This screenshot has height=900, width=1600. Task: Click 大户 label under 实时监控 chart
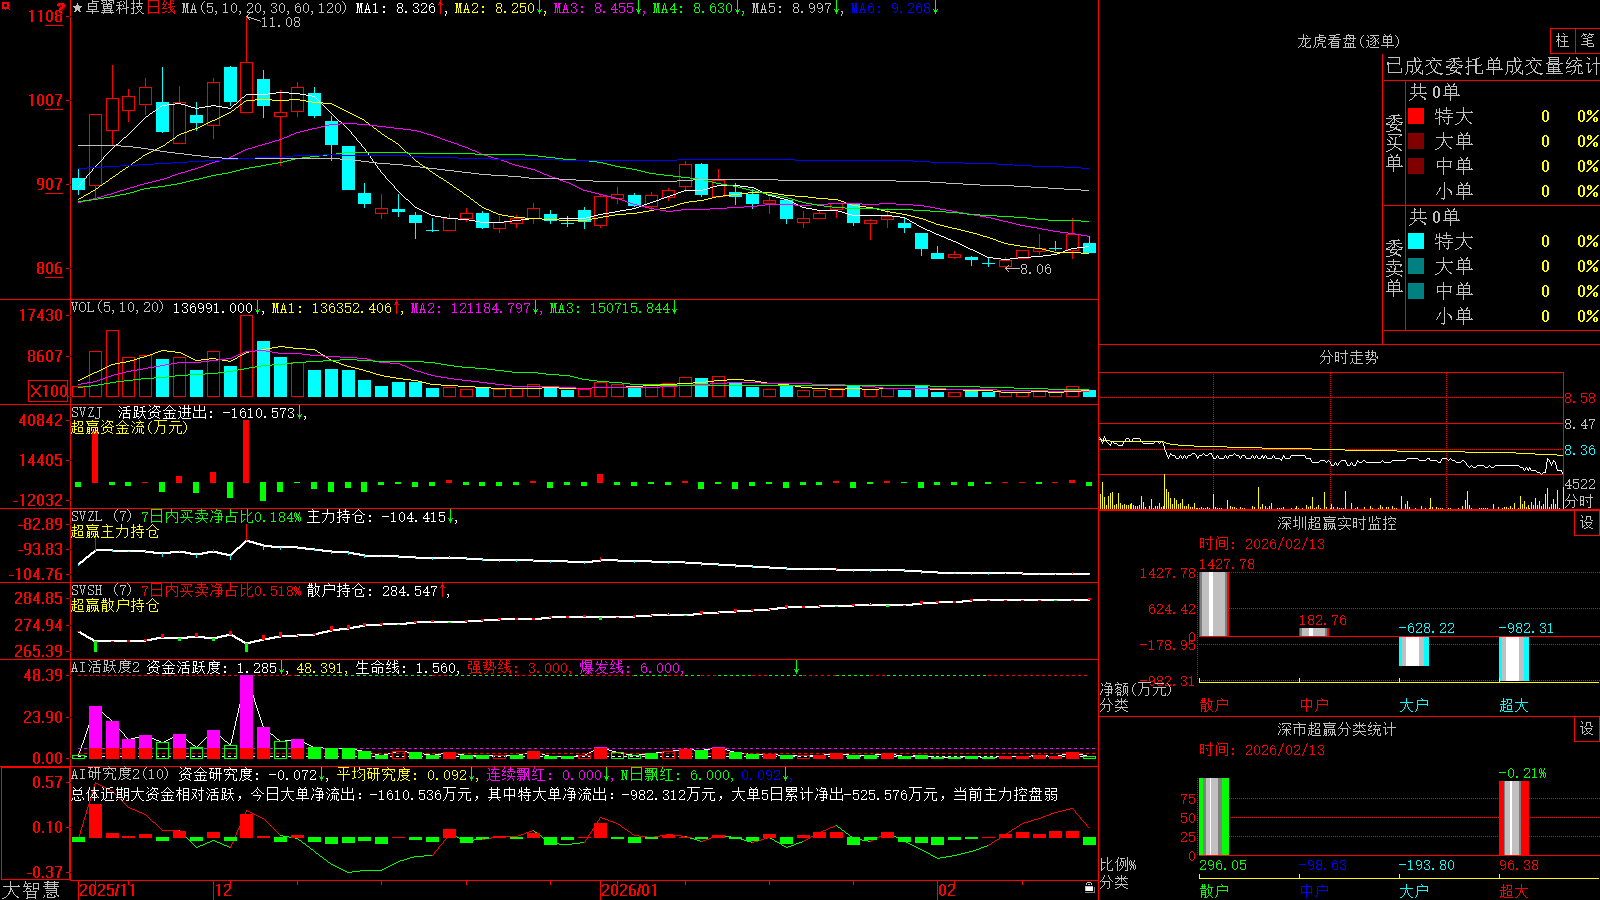[x=1413, y=705]
